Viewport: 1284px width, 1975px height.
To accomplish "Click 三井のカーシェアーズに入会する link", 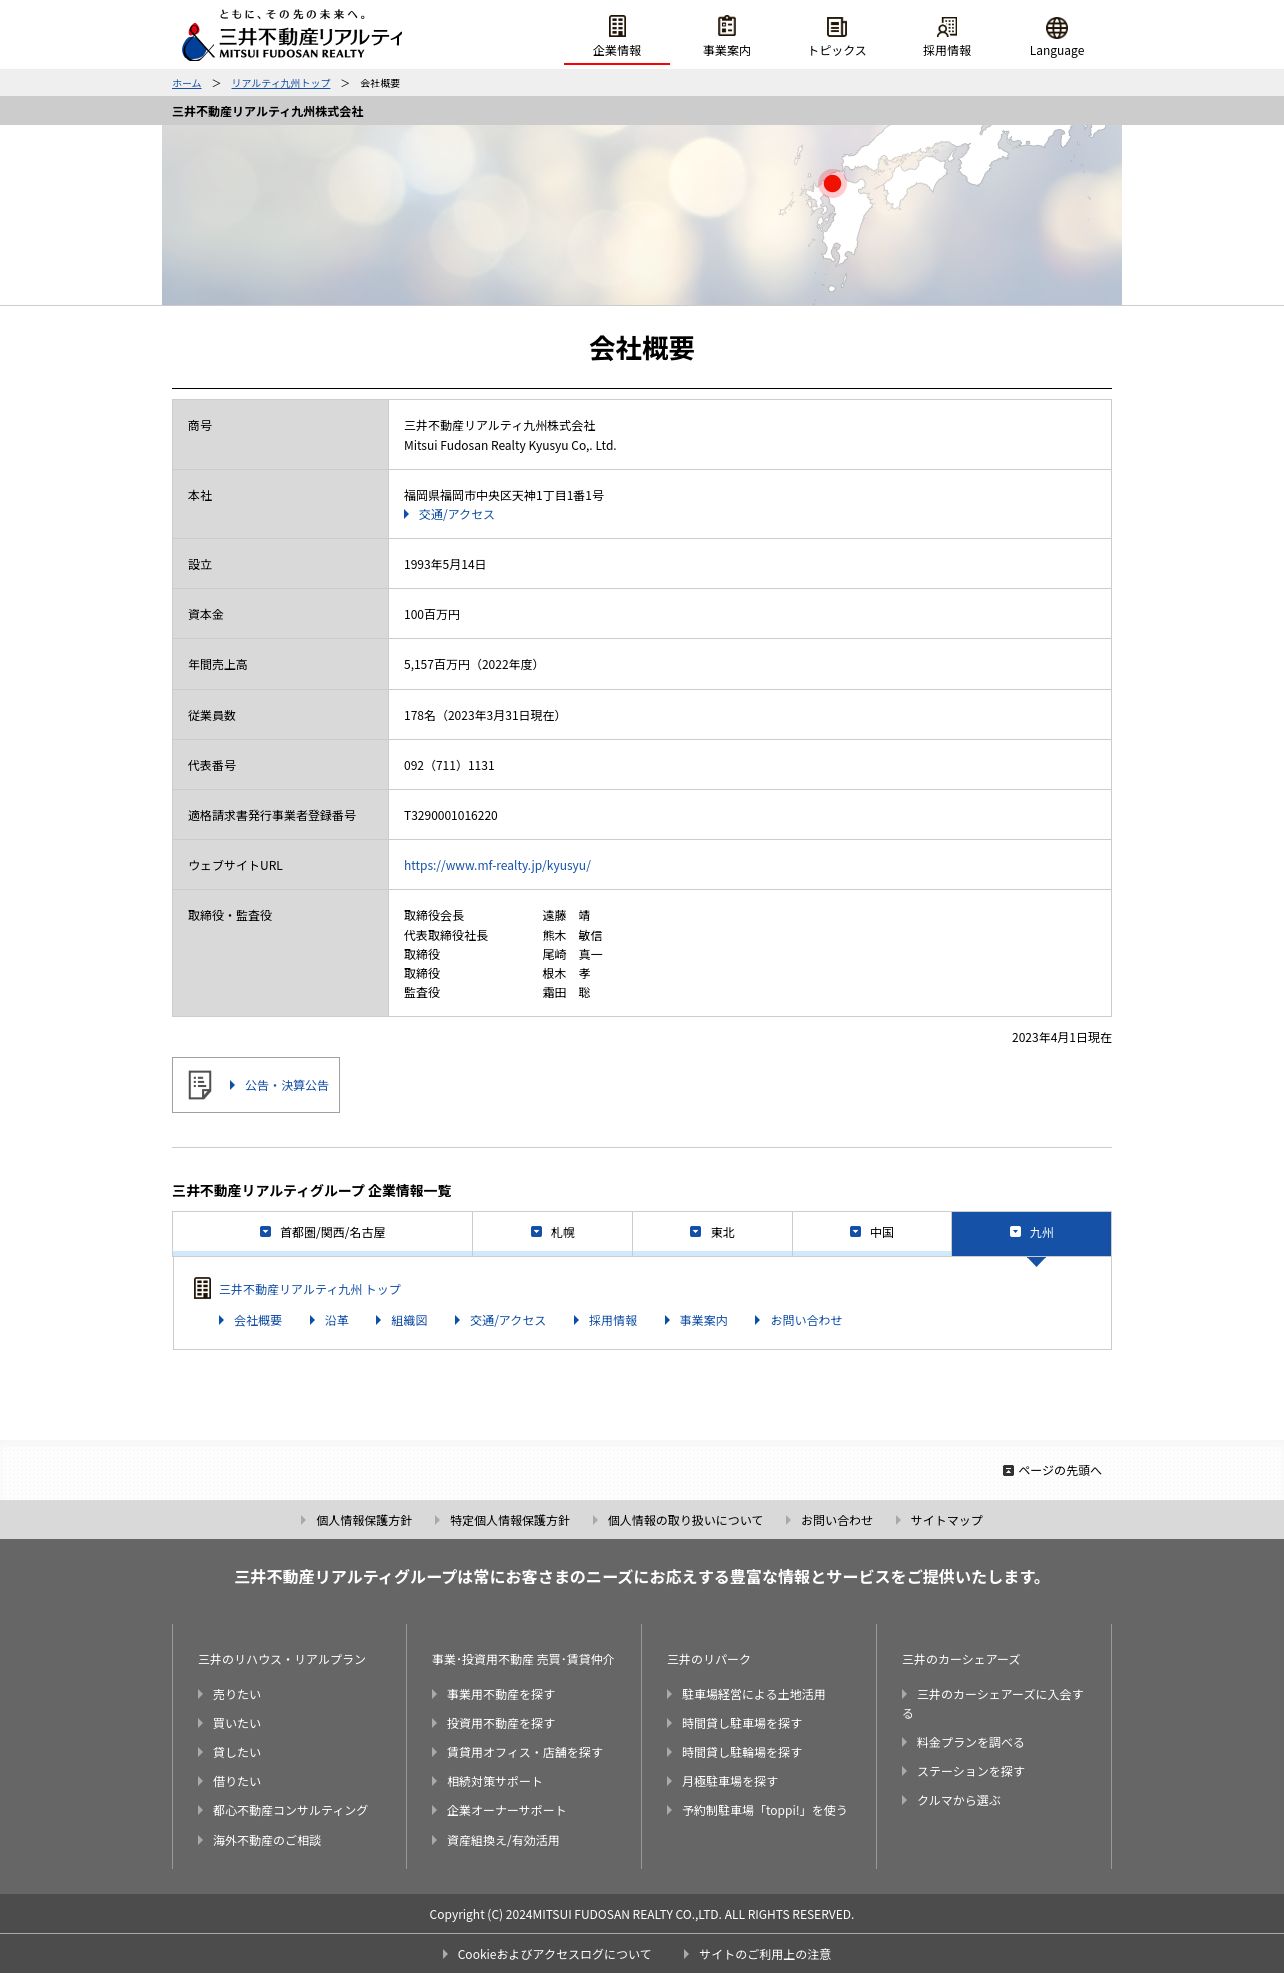I will (993, 1703).
